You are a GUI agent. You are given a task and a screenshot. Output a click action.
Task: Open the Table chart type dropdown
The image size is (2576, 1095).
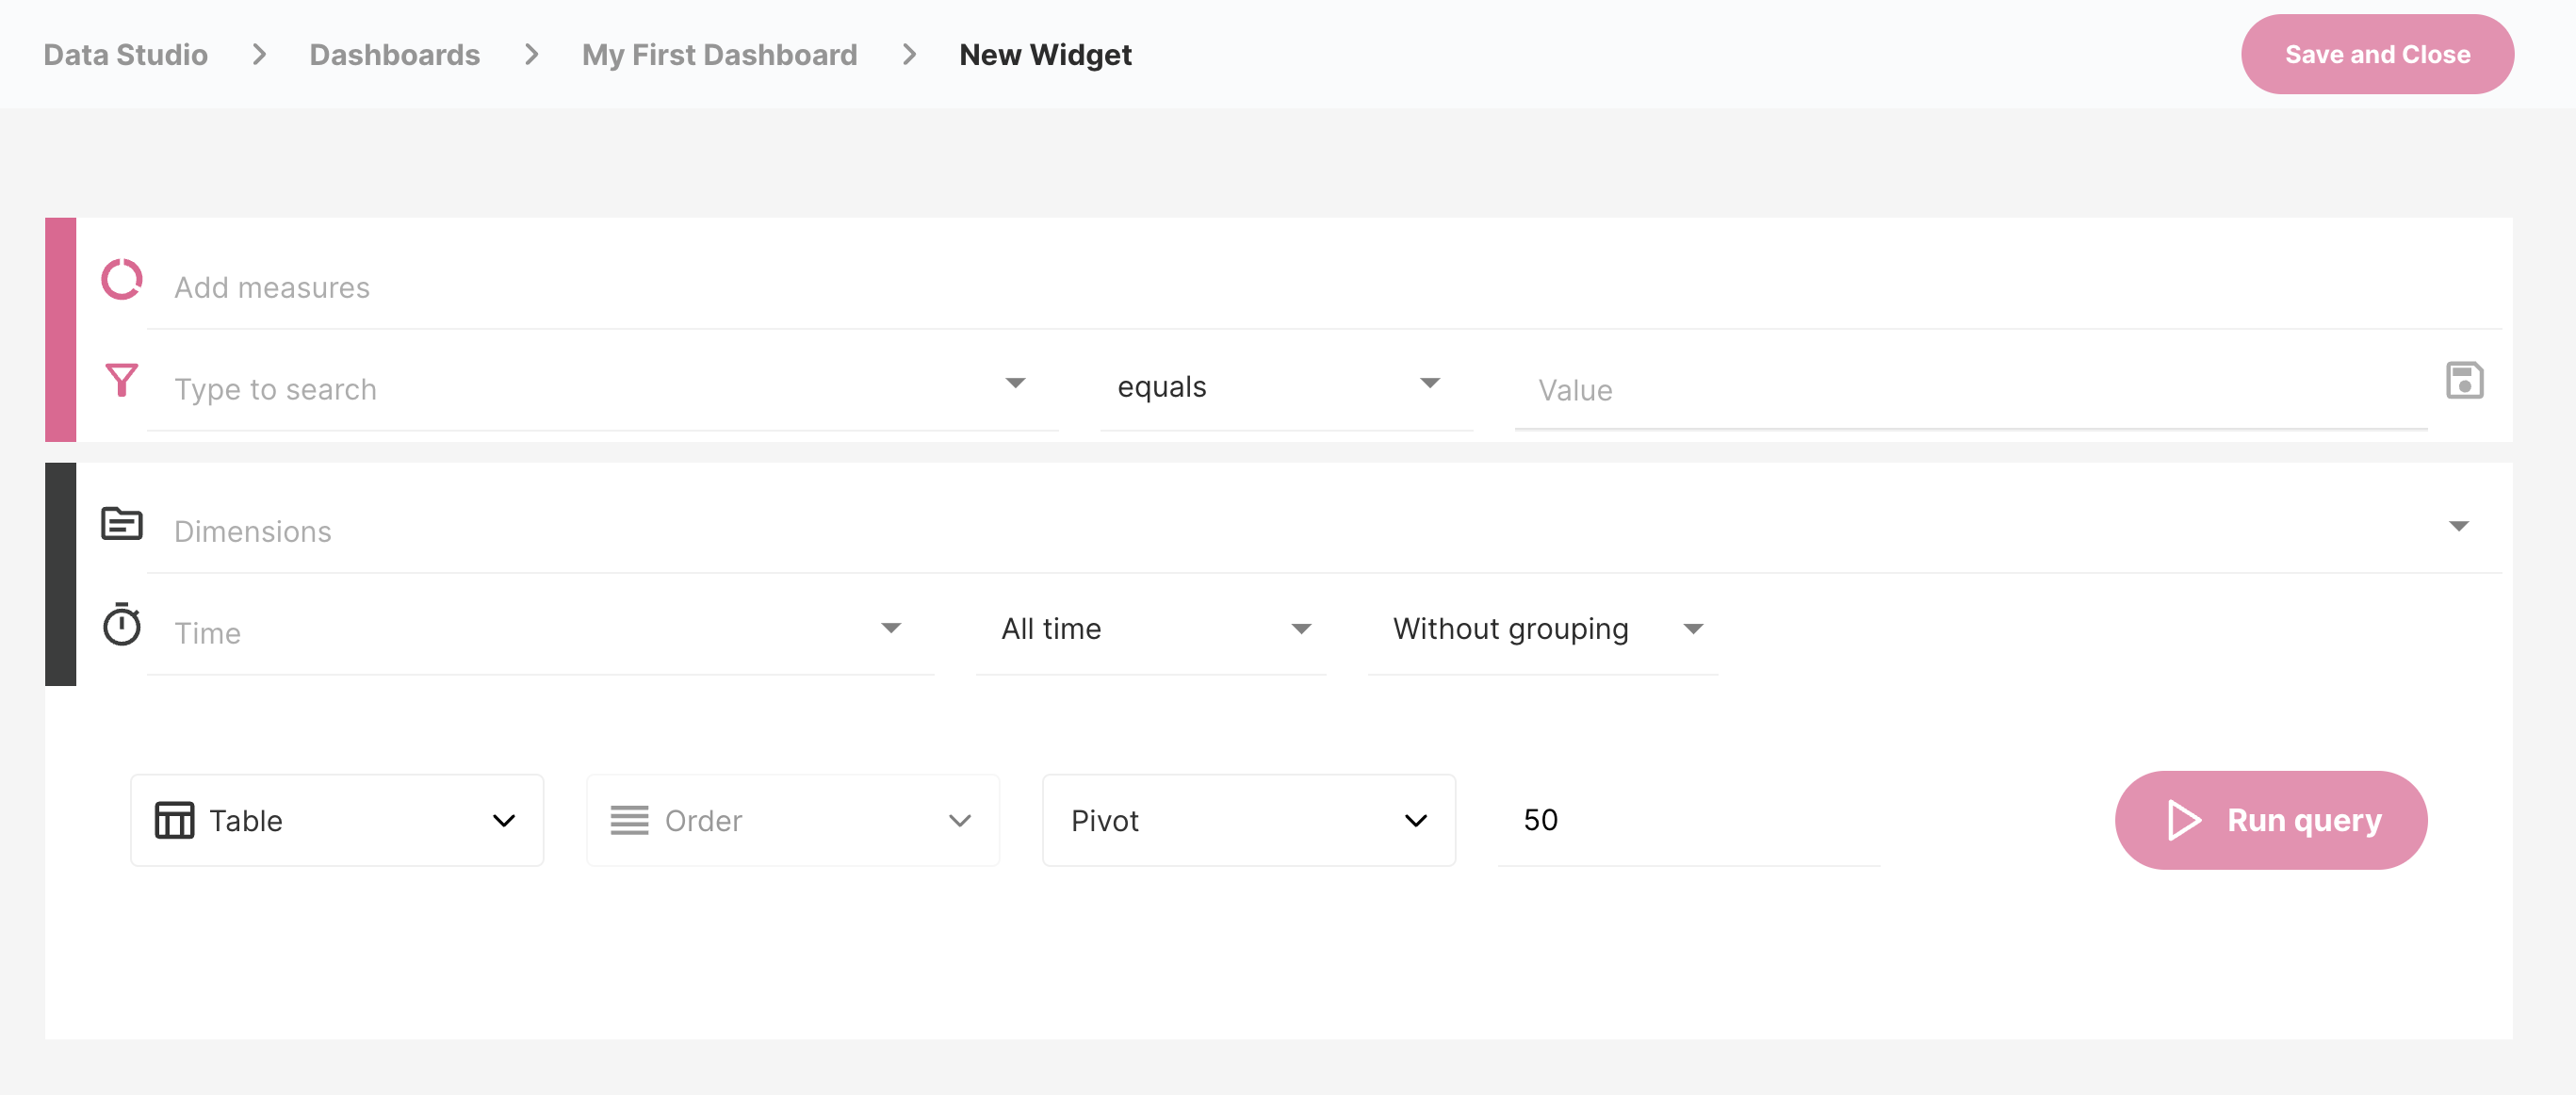pos(337,820)
